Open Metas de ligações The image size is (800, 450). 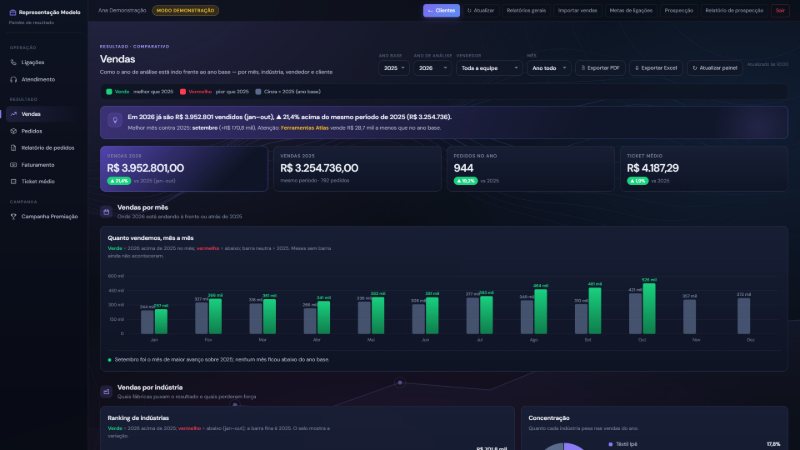click(631, 11)
